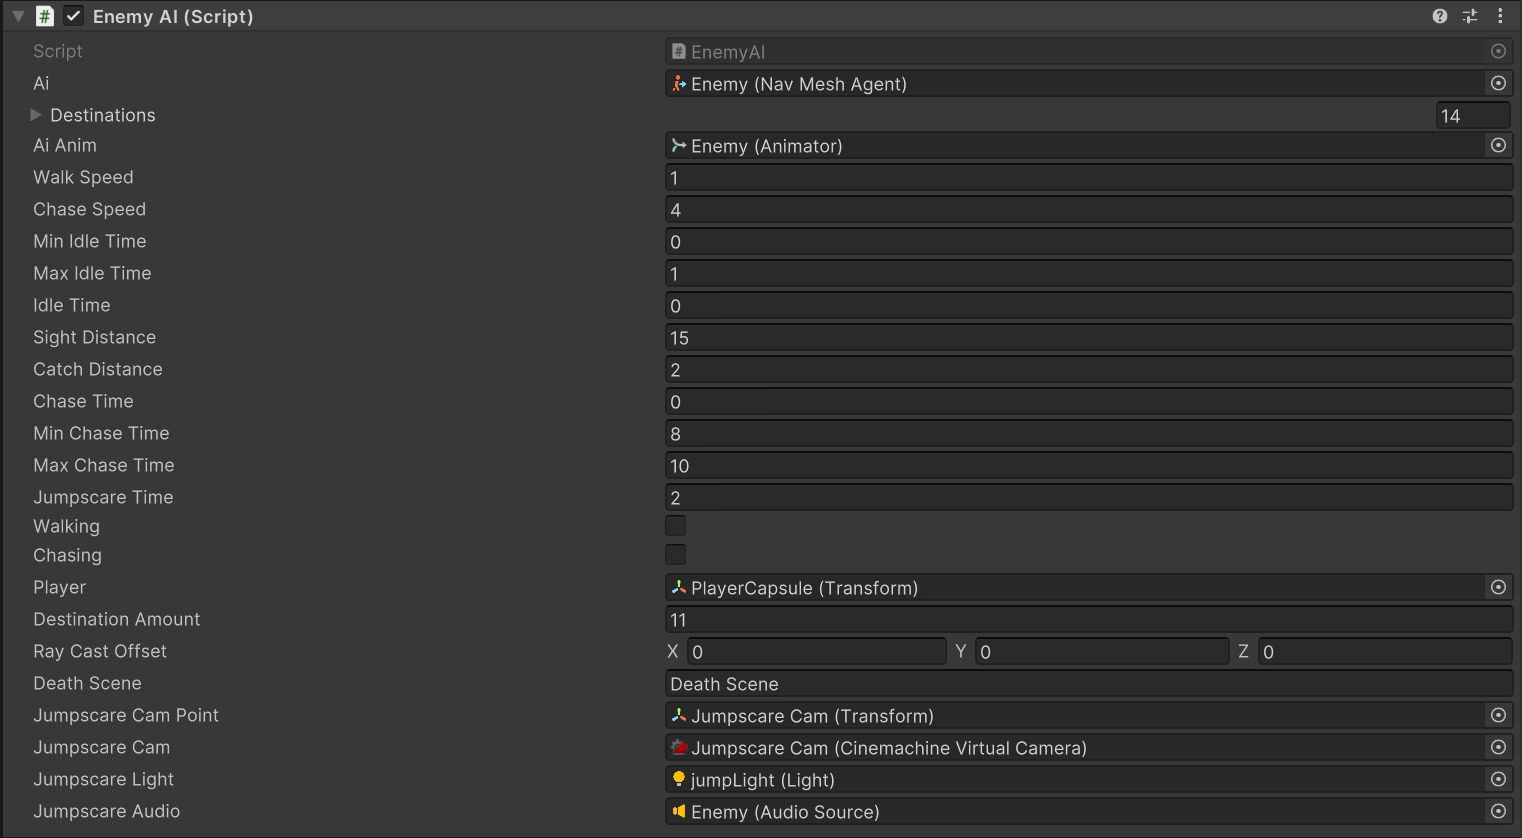The height and width of the screenshot is (838, 1522).
Task: Click the Death Scene text field
Action: [x=1089, y=684]
